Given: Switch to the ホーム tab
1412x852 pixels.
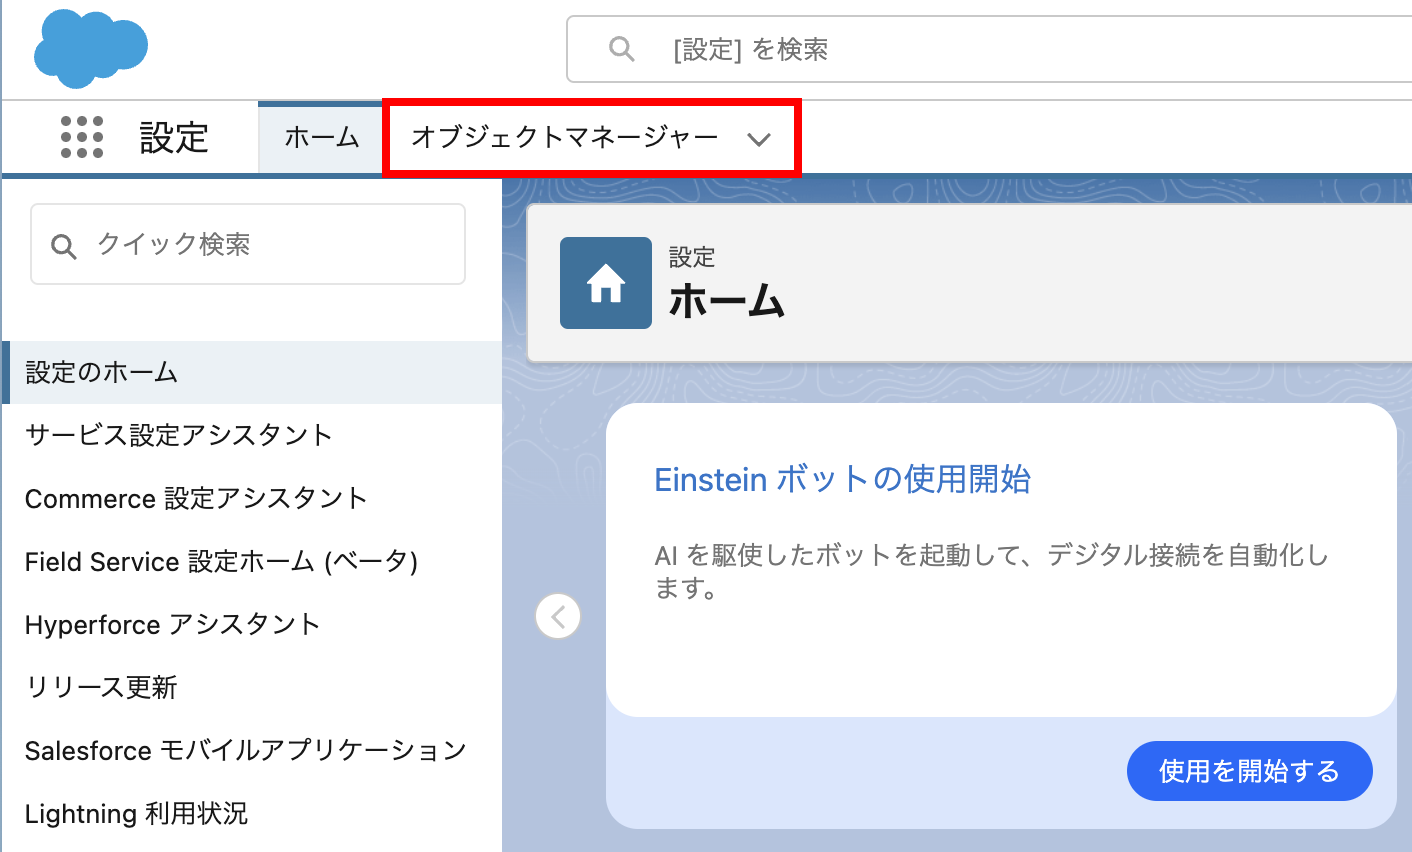Looking at the screenshot, I should [x=321, y=137].
